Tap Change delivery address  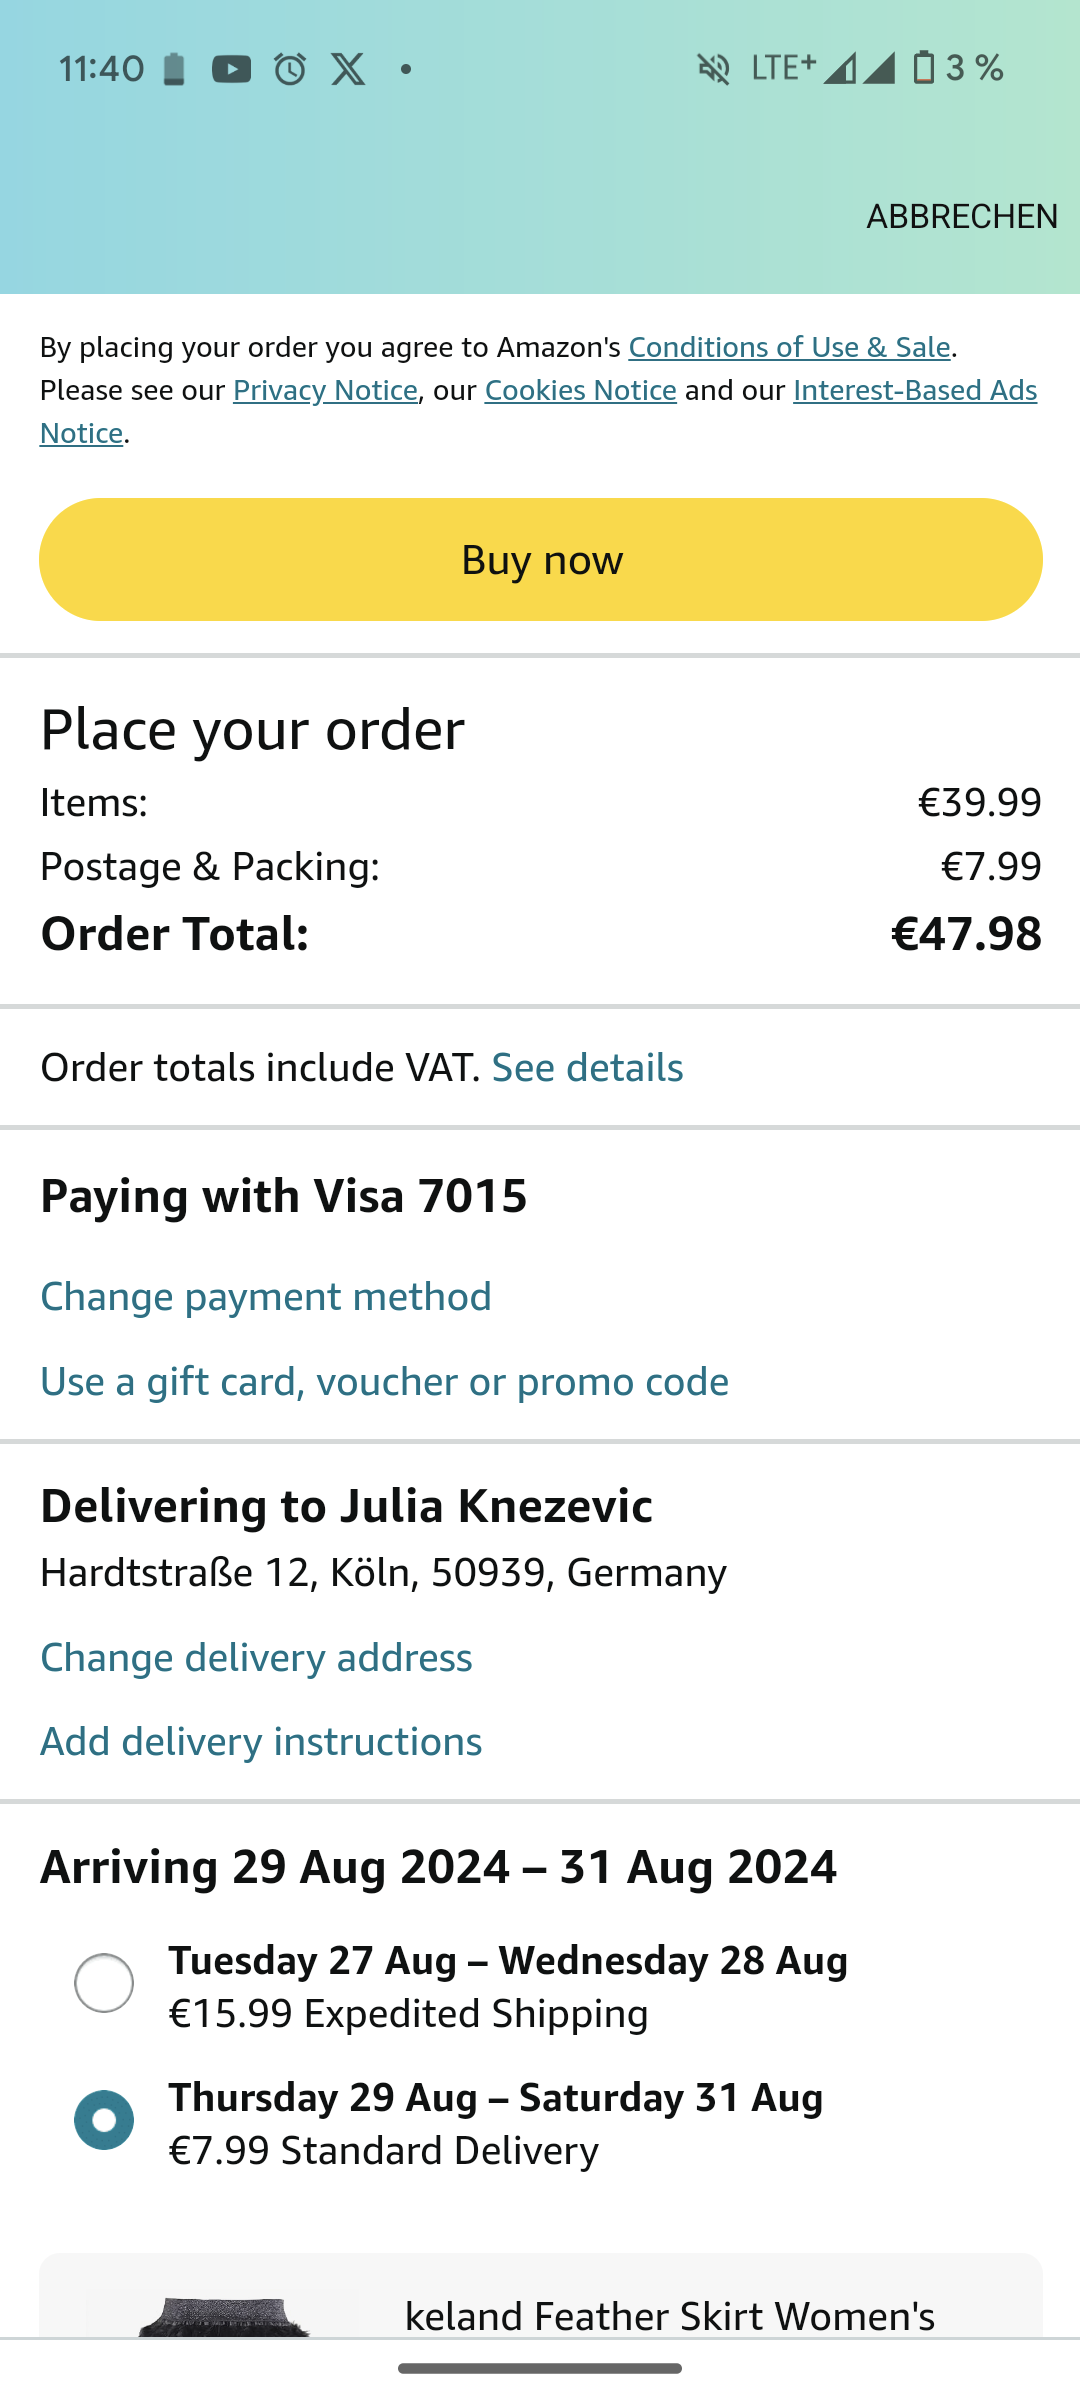[x=256, y=1658]
